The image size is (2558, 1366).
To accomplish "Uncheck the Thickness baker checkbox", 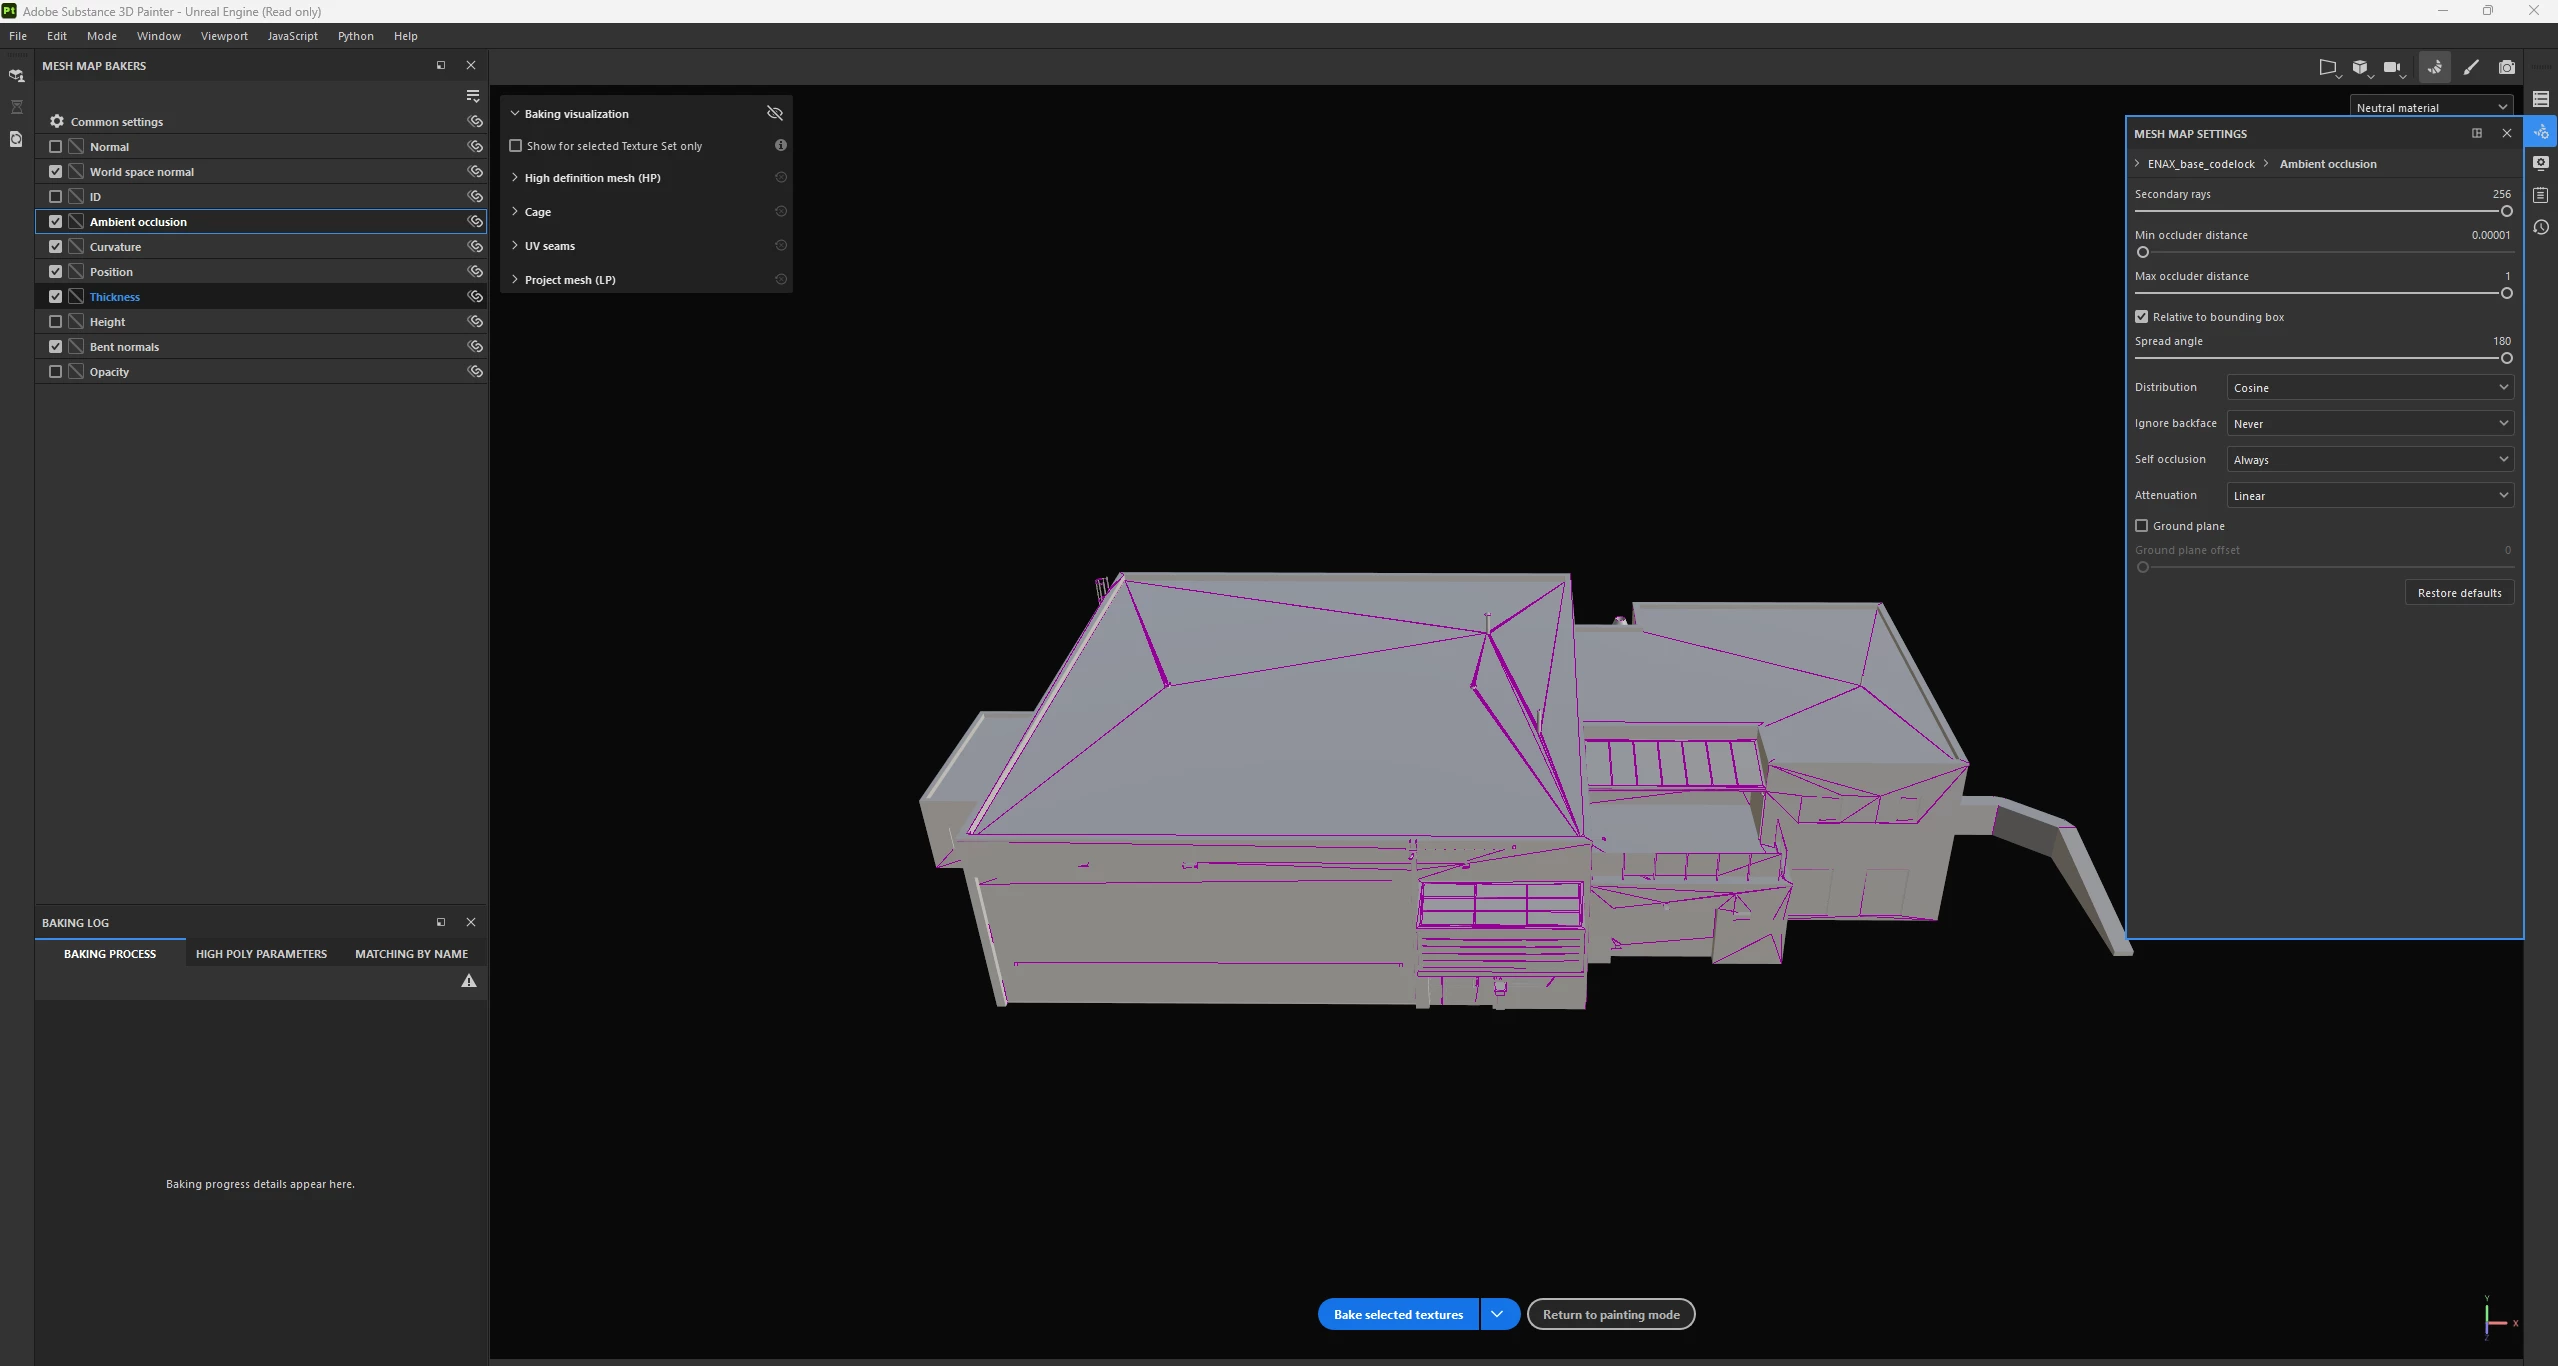I will tap(56, 297).
